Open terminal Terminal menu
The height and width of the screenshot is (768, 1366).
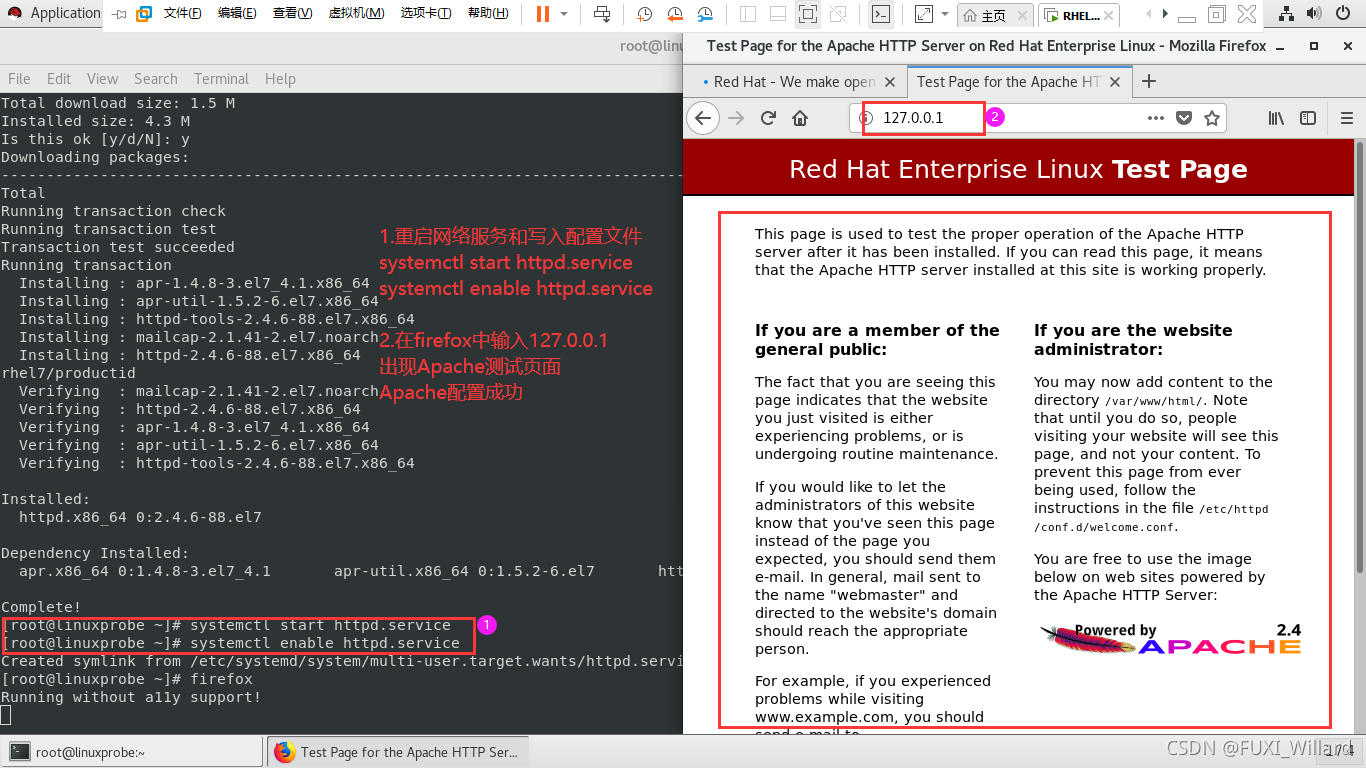tap(221, 79)
